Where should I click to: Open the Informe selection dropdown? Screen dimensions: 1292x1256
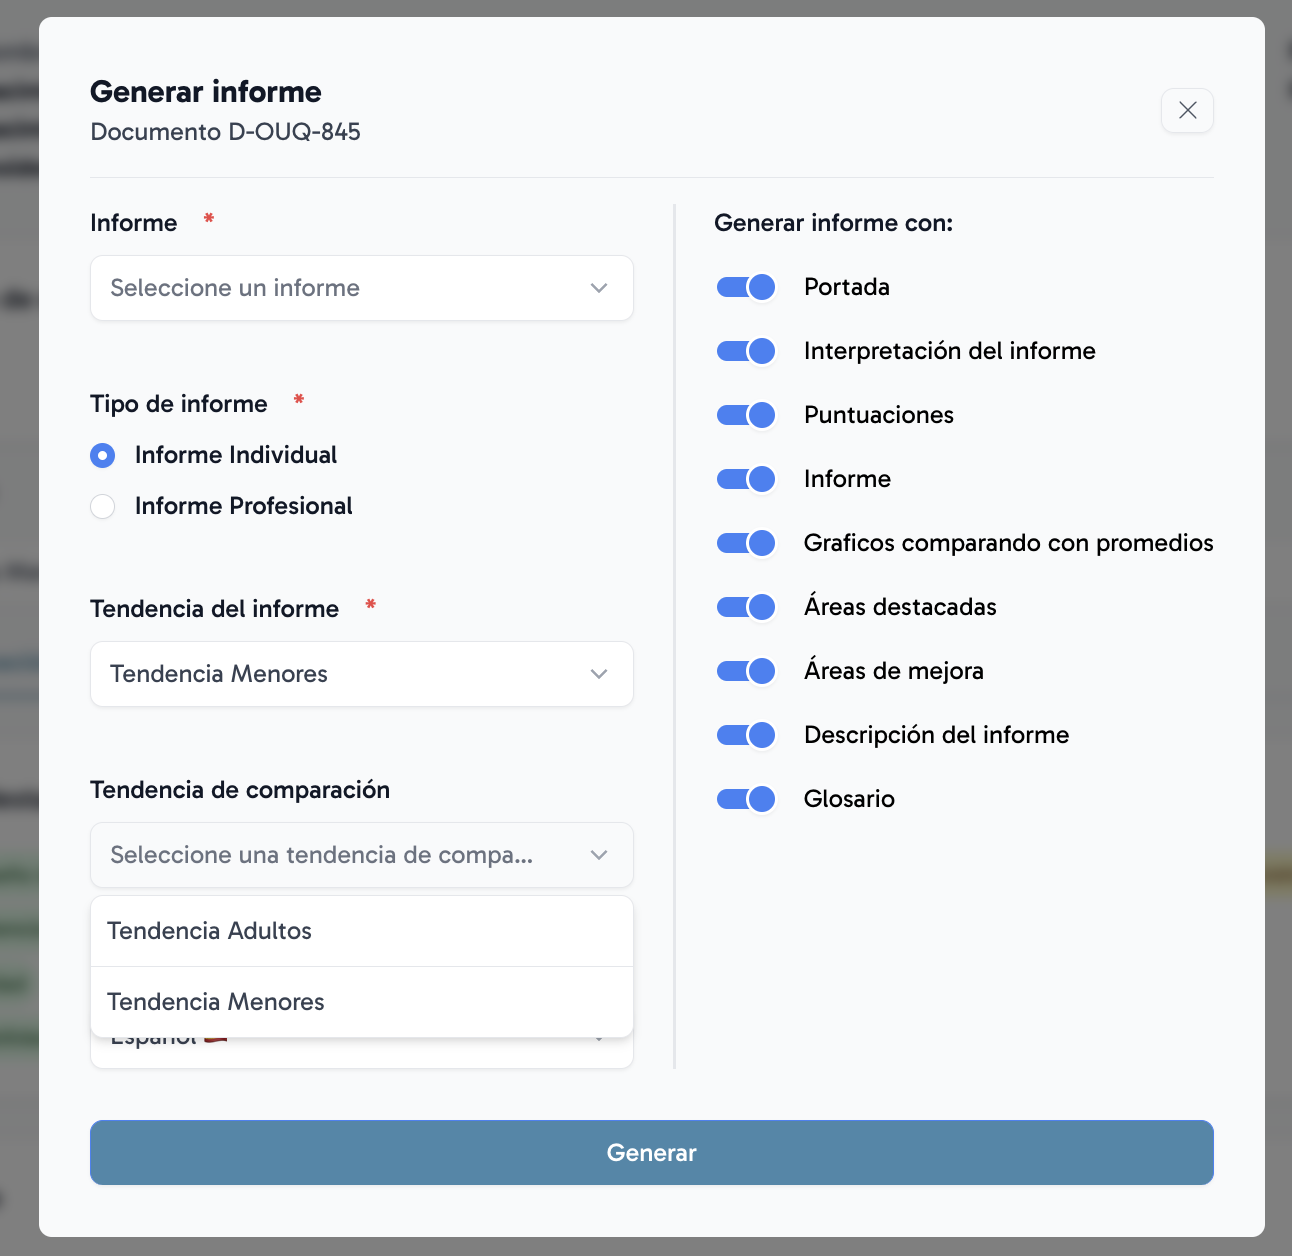click(361, 288)
